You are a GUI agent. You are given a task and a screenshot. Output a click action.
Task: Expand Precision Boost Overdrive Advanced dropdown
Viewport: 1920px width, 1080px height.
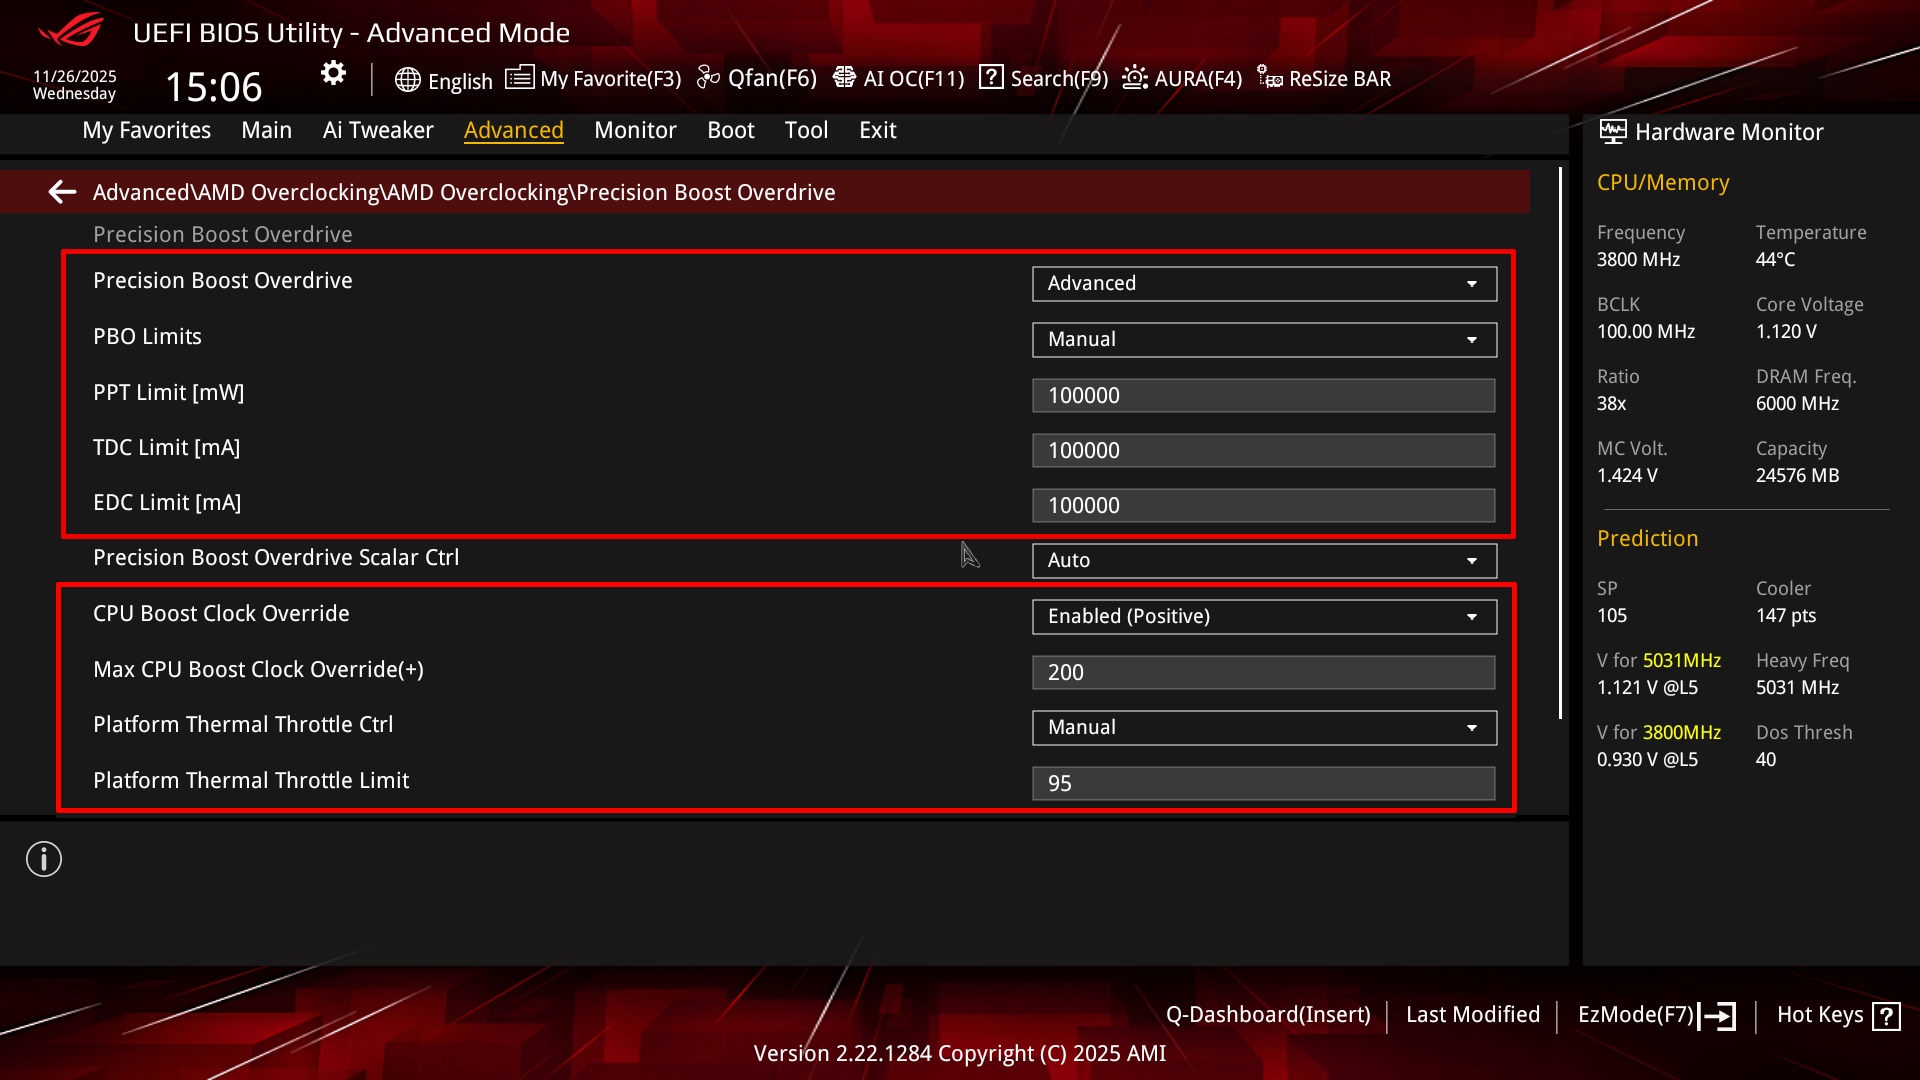click(1264, 284)
